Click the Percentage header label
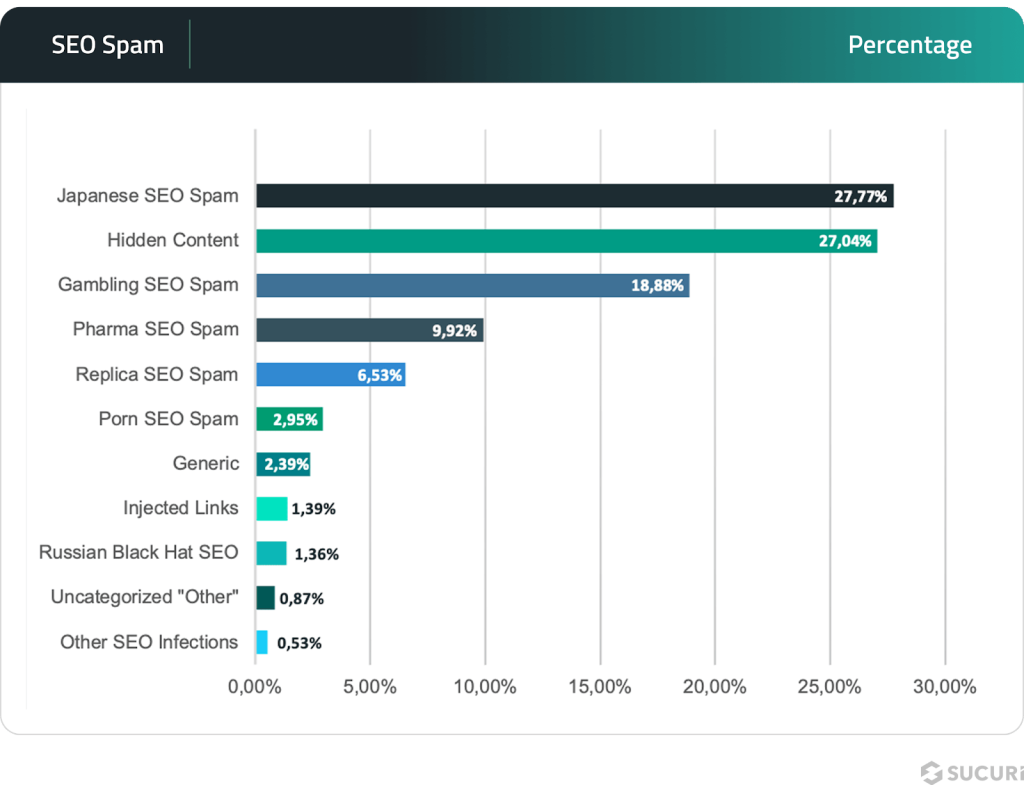1024x785 pixels. [909, 45]
